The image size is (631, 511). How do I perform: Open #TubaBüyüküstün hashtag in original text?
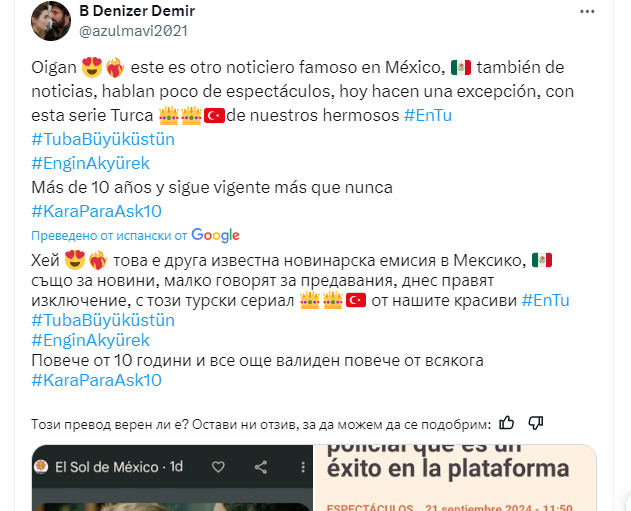click(103, 139)
